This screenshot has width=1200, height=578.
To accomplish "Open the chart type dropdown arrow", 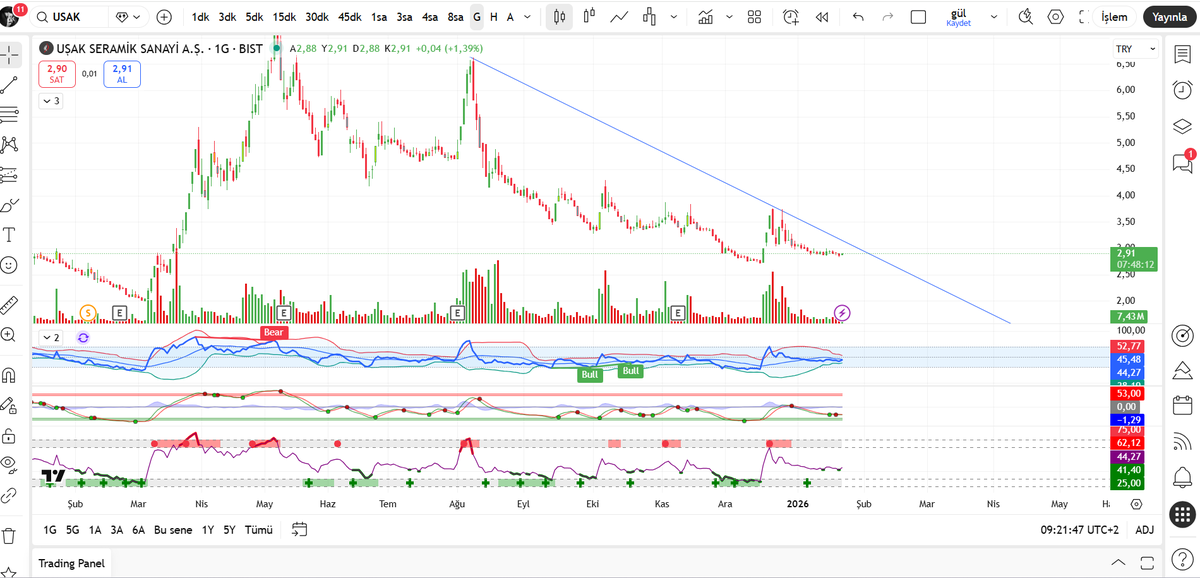I will (674, 17).
